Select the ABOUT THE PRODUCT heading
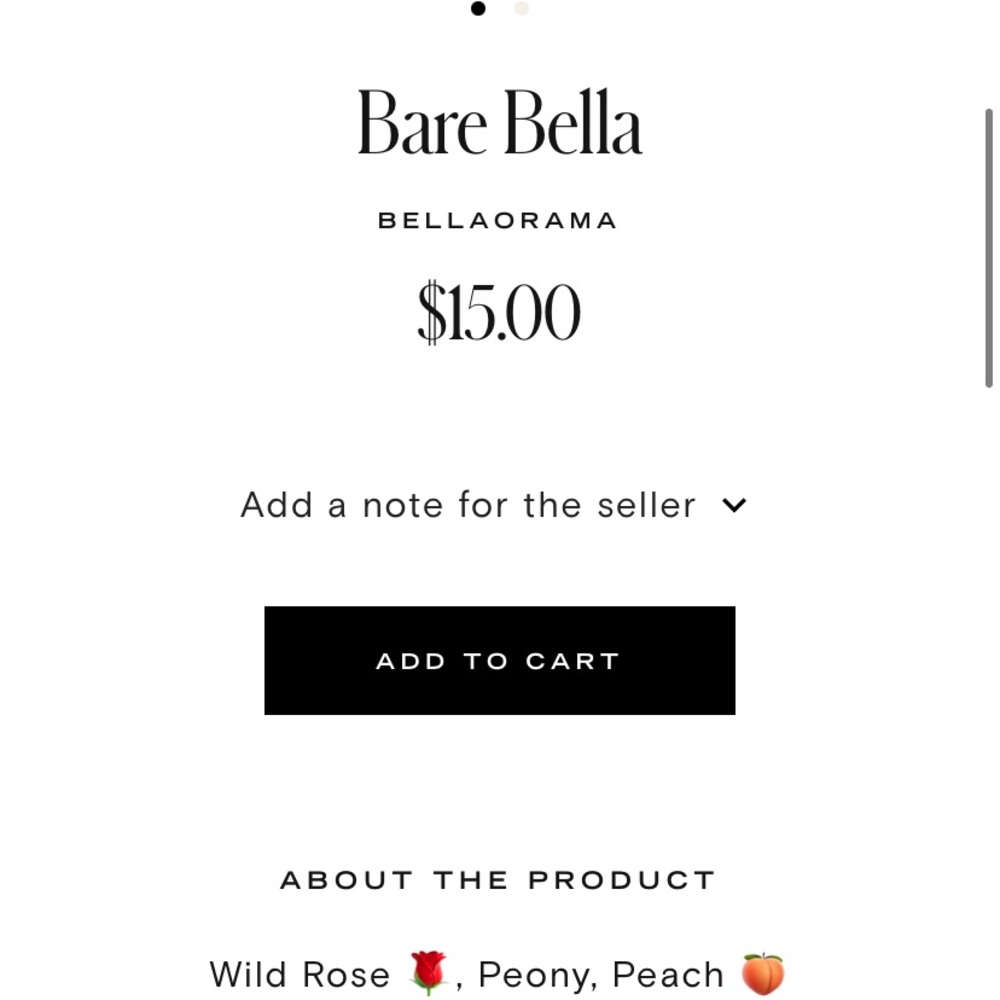Screen dimensions: 1000x1000 click(497, 880)
